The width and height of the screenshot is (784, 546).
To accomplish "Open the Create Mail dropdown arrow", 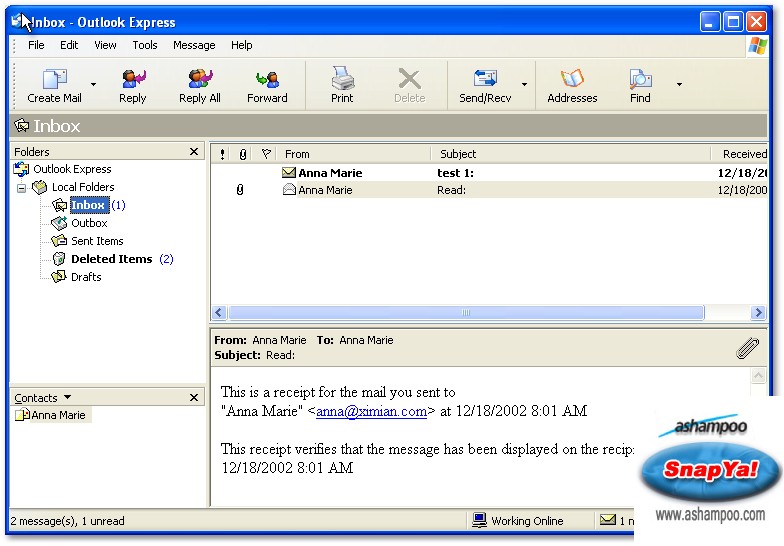I will [x=93, y=84].
